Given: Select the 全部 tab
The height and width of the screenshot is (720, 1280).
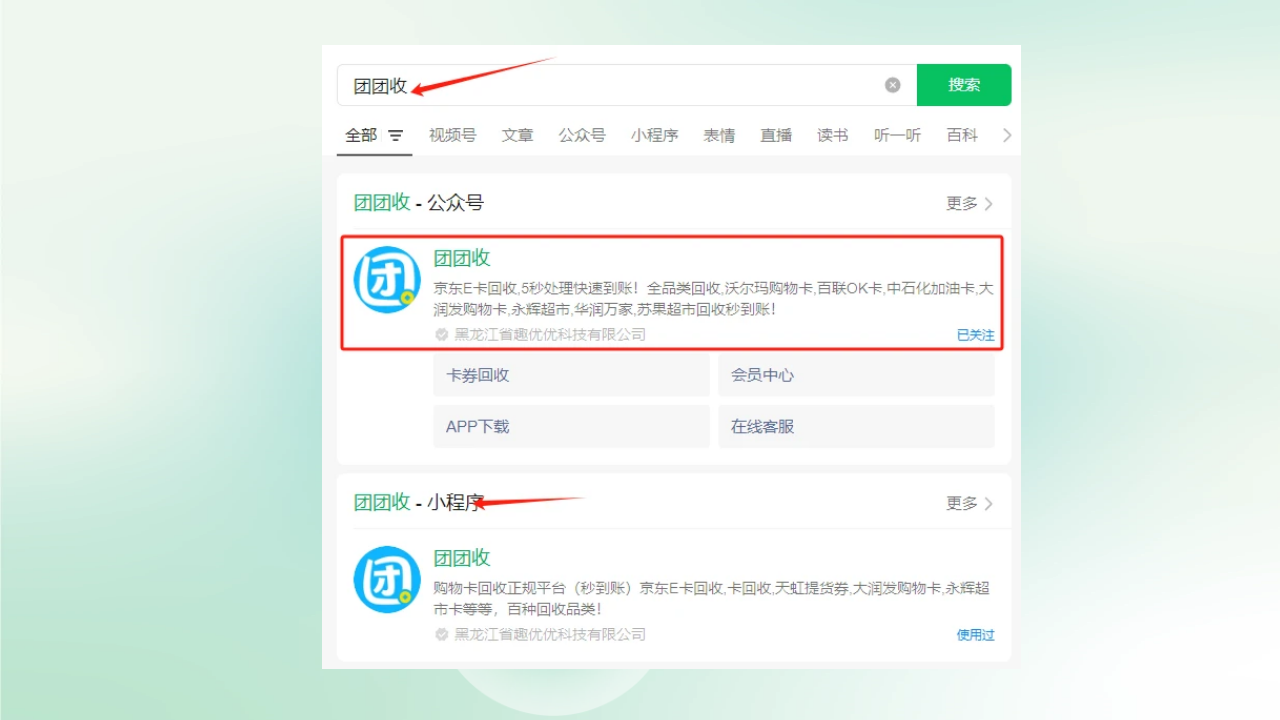Looking at the screenshot, I should (361, 135).
